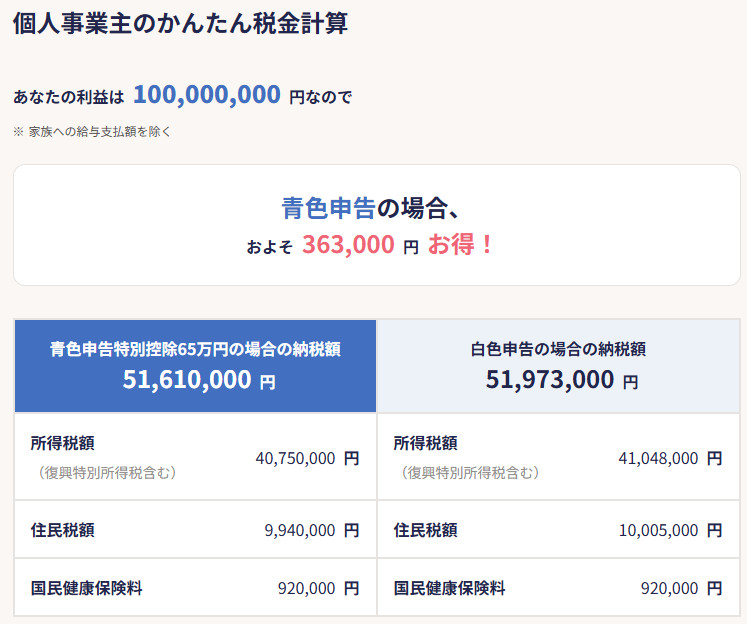The height and width of the screenshot is (624, 747).
Task: Click 国民健康保険料 label in the blue return column
Action: pyautogui.click(x=87, y=588)
